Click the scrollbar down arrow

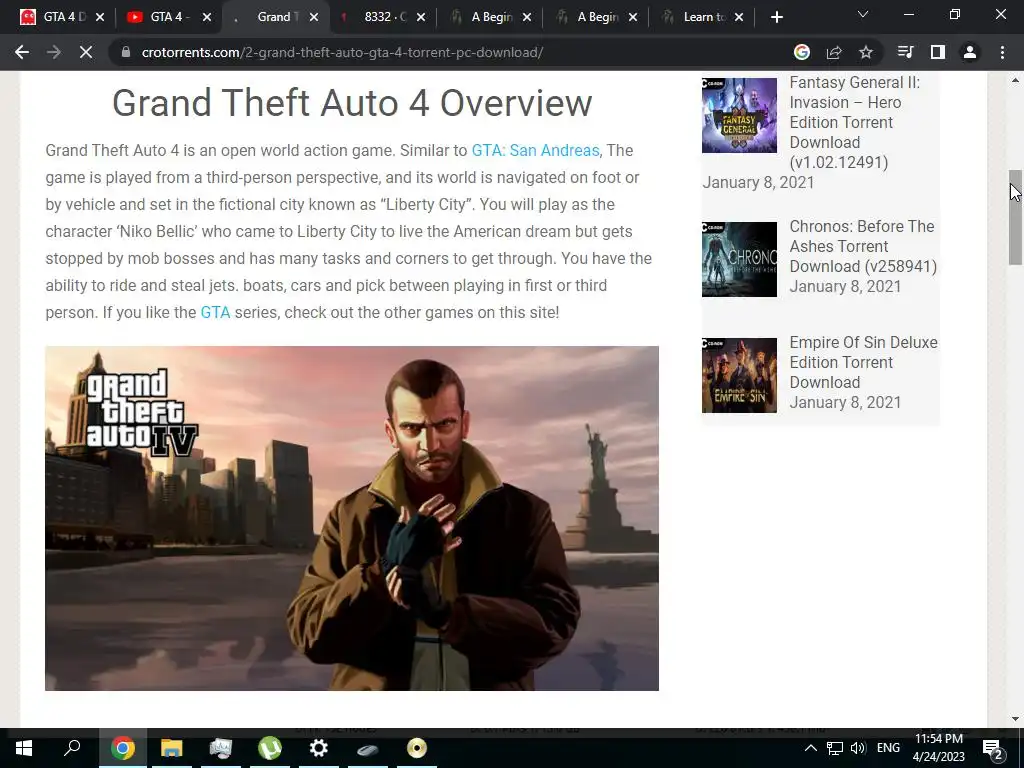click(x=1015, y=719)
